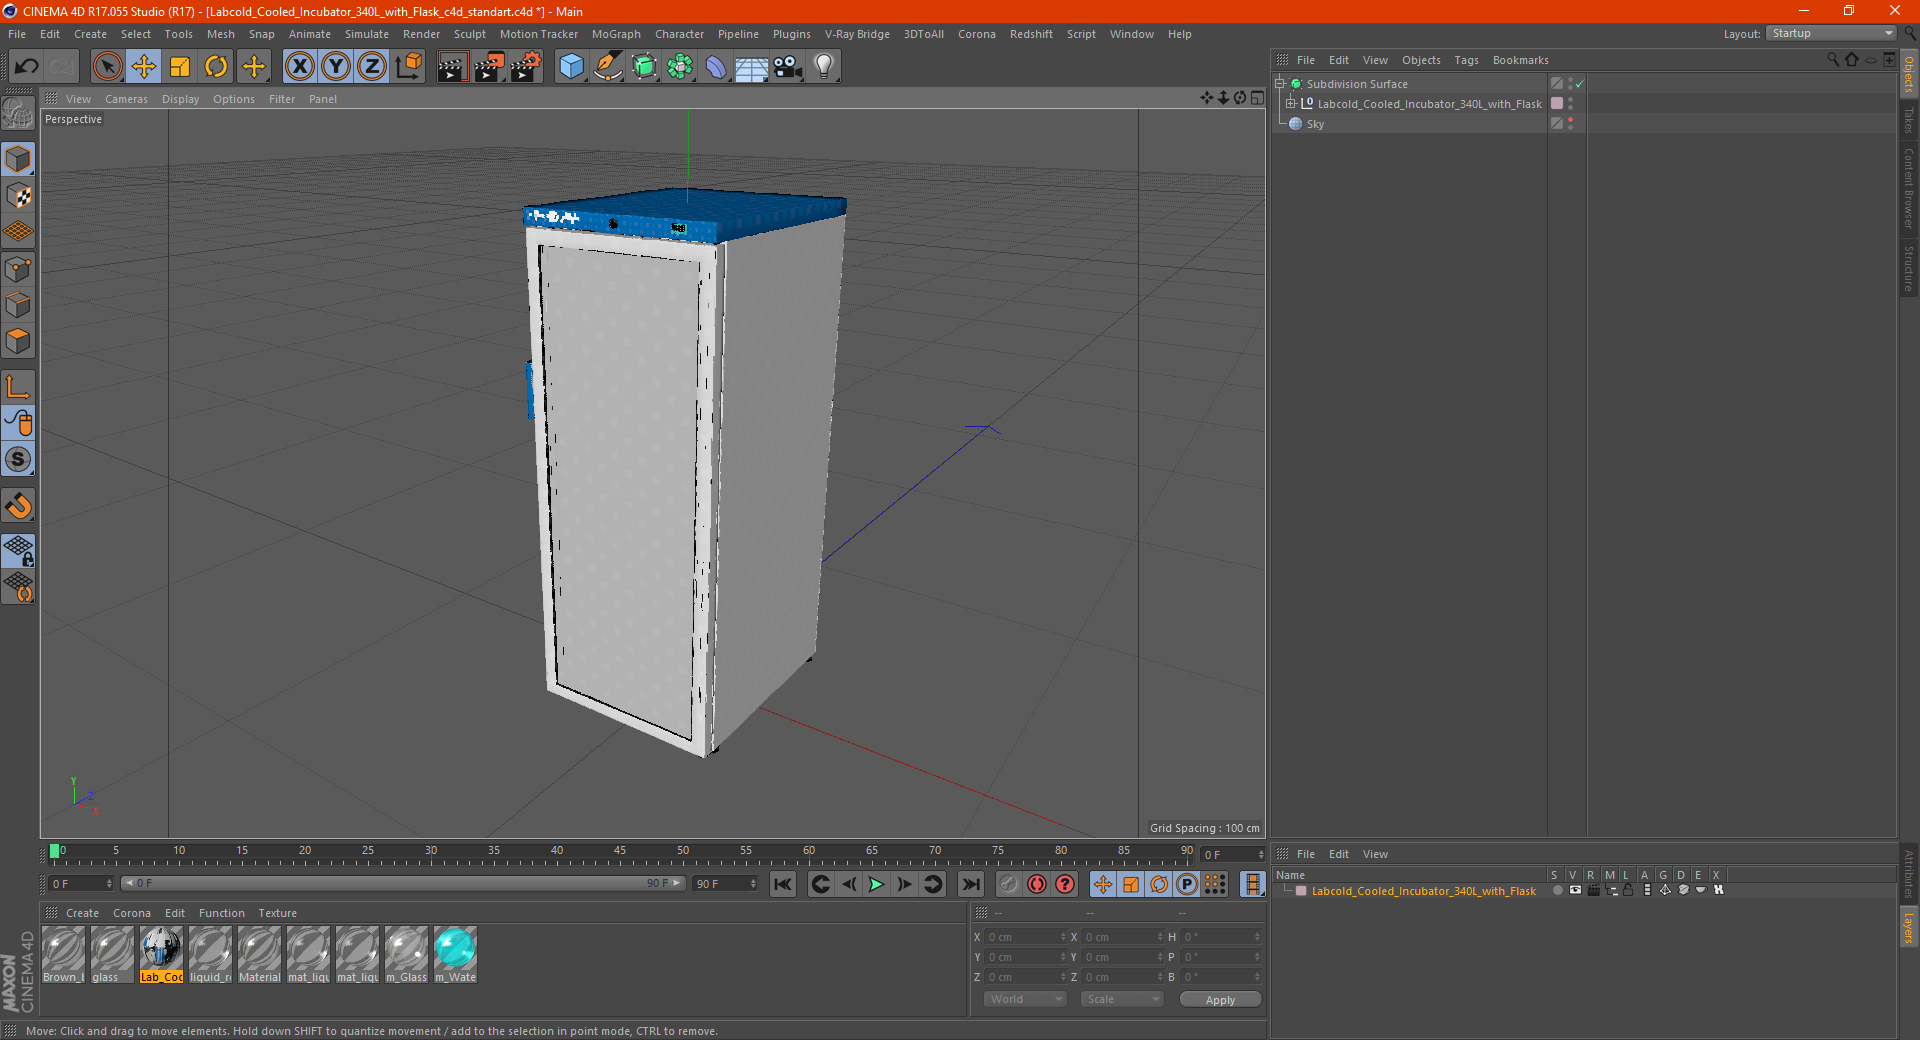
Task: Open the Content Browser side tab
Action: (x=1909, y=188)
